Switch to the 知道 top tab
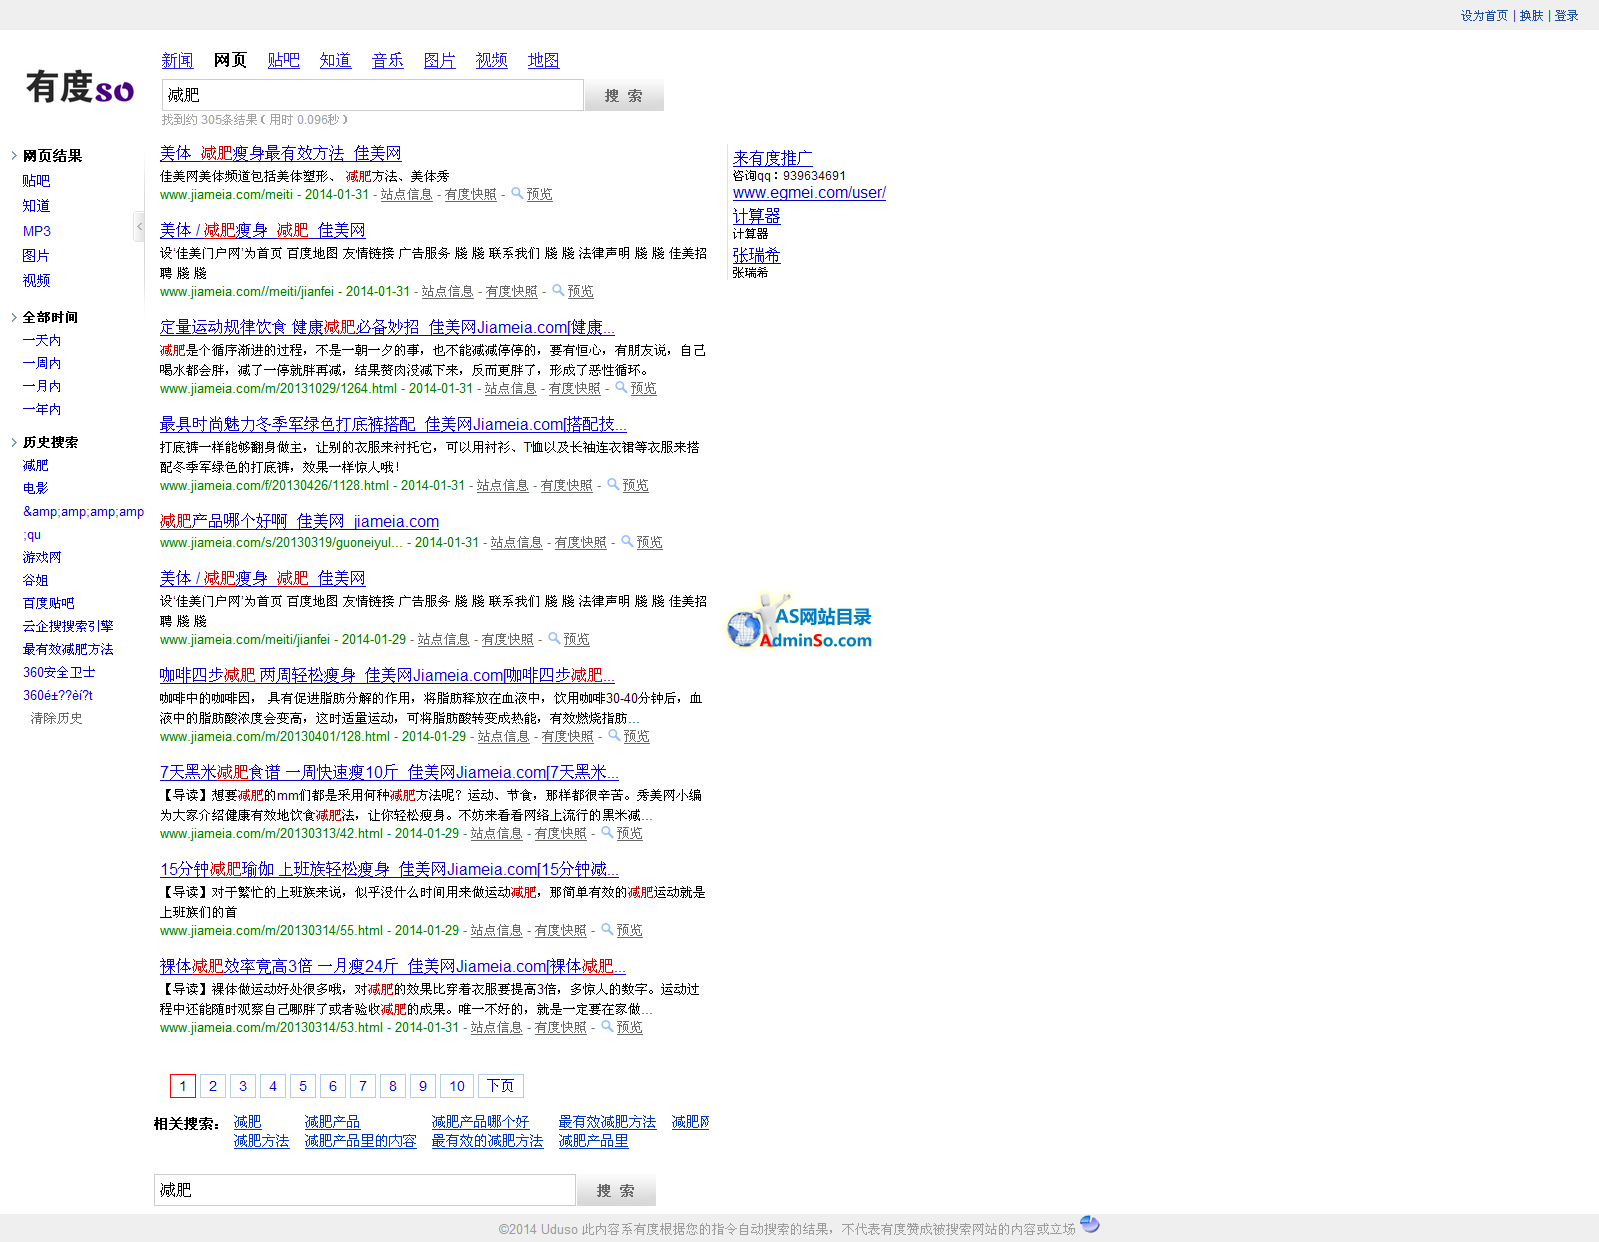 click(335, 60)
